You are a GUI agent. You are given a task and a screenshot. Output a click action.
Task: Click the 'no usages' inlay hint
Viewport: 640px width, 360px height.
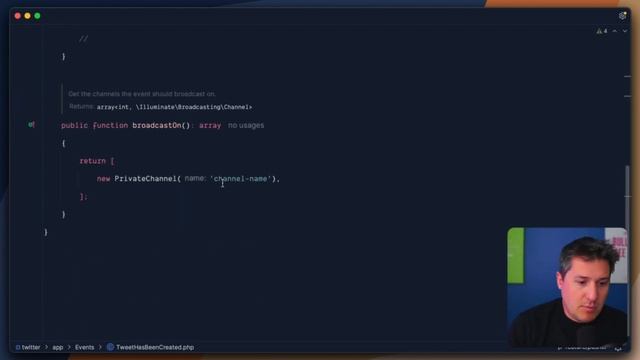click(x=246, y=125)
